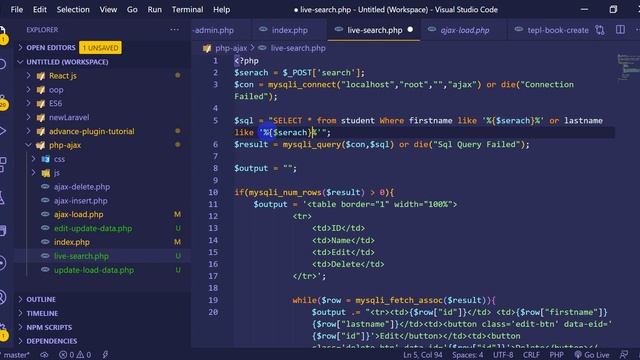
Task: Open the Help menu
Action: (222, 9)
